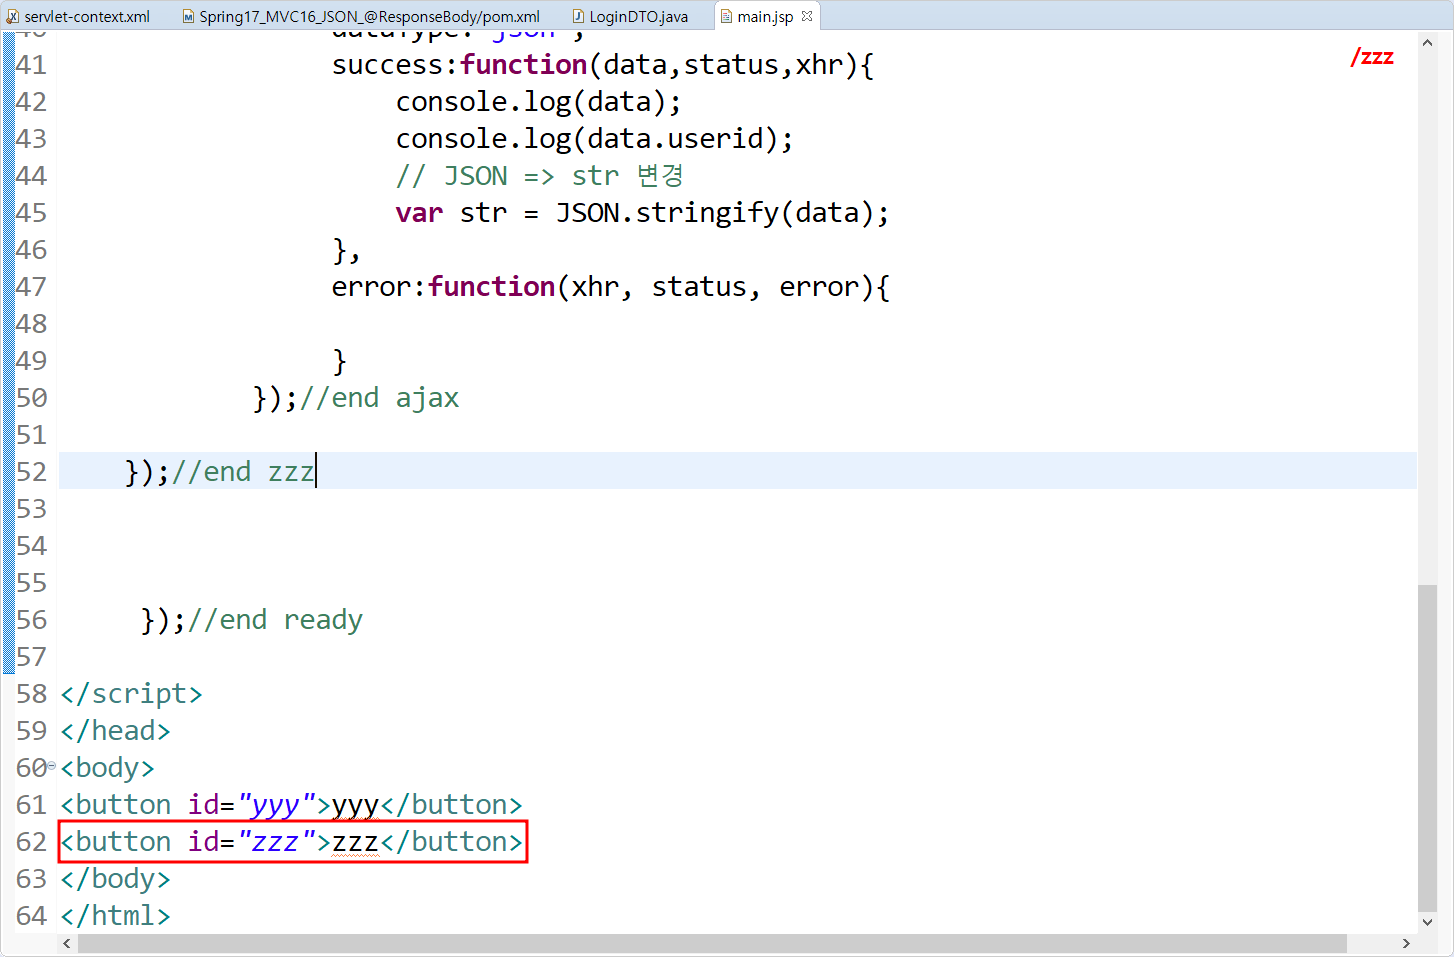Click the '</head>' closing tag

(115, 731)
